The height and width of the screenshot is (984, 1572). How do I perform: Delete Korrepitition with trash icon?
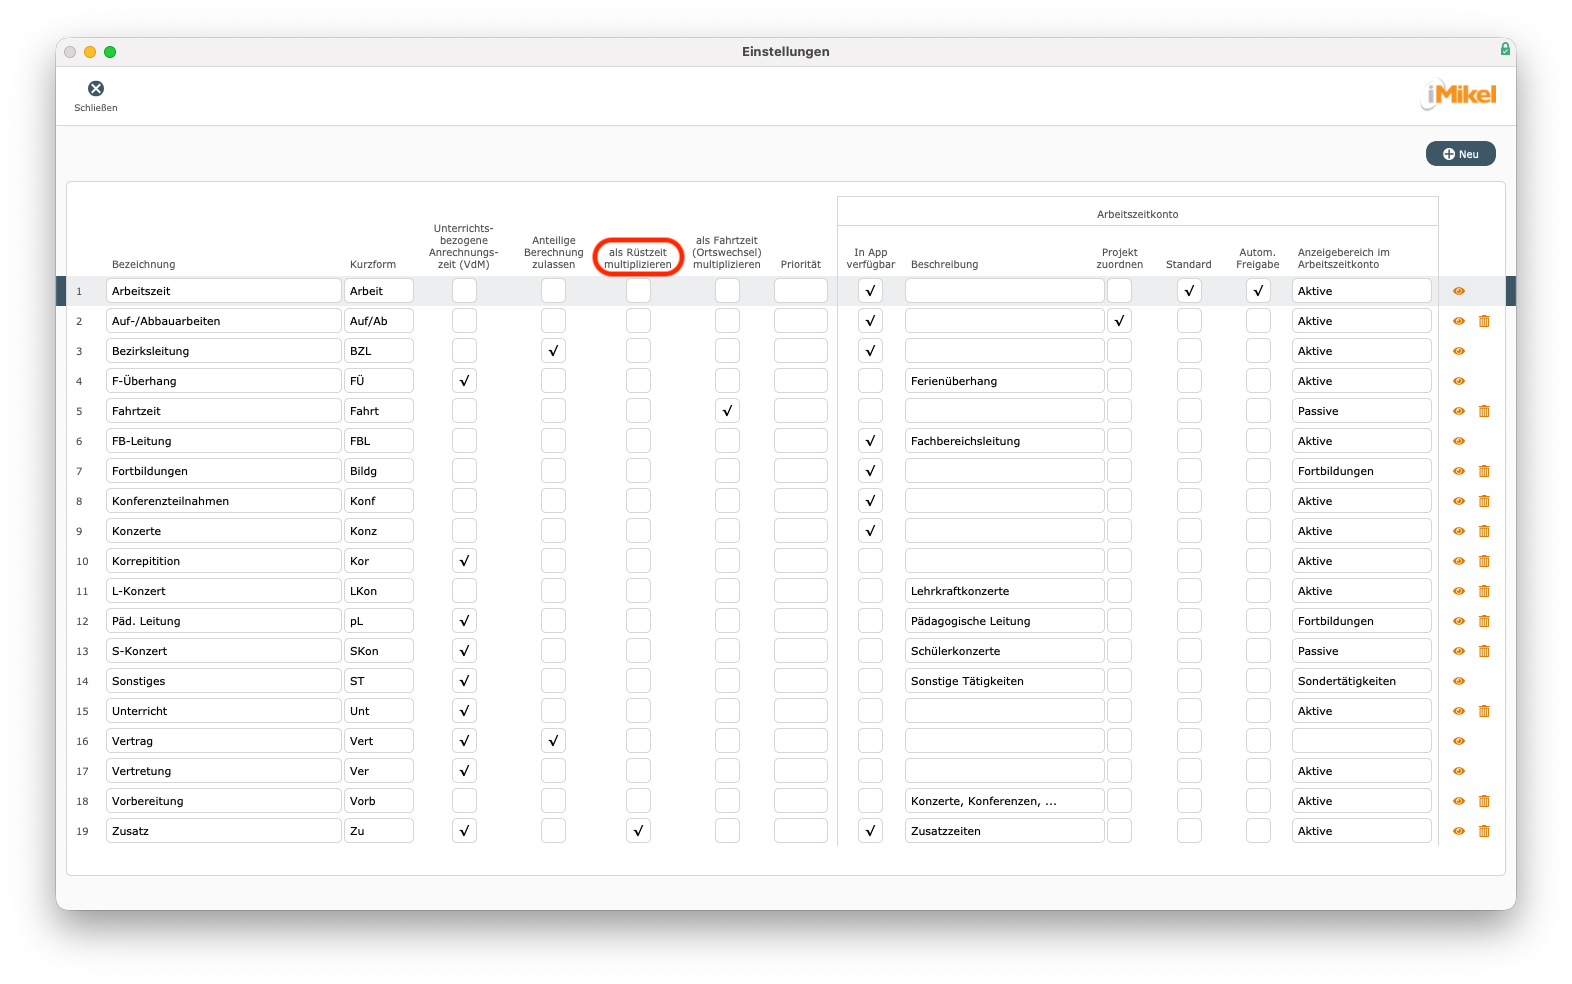[1484, 561]
